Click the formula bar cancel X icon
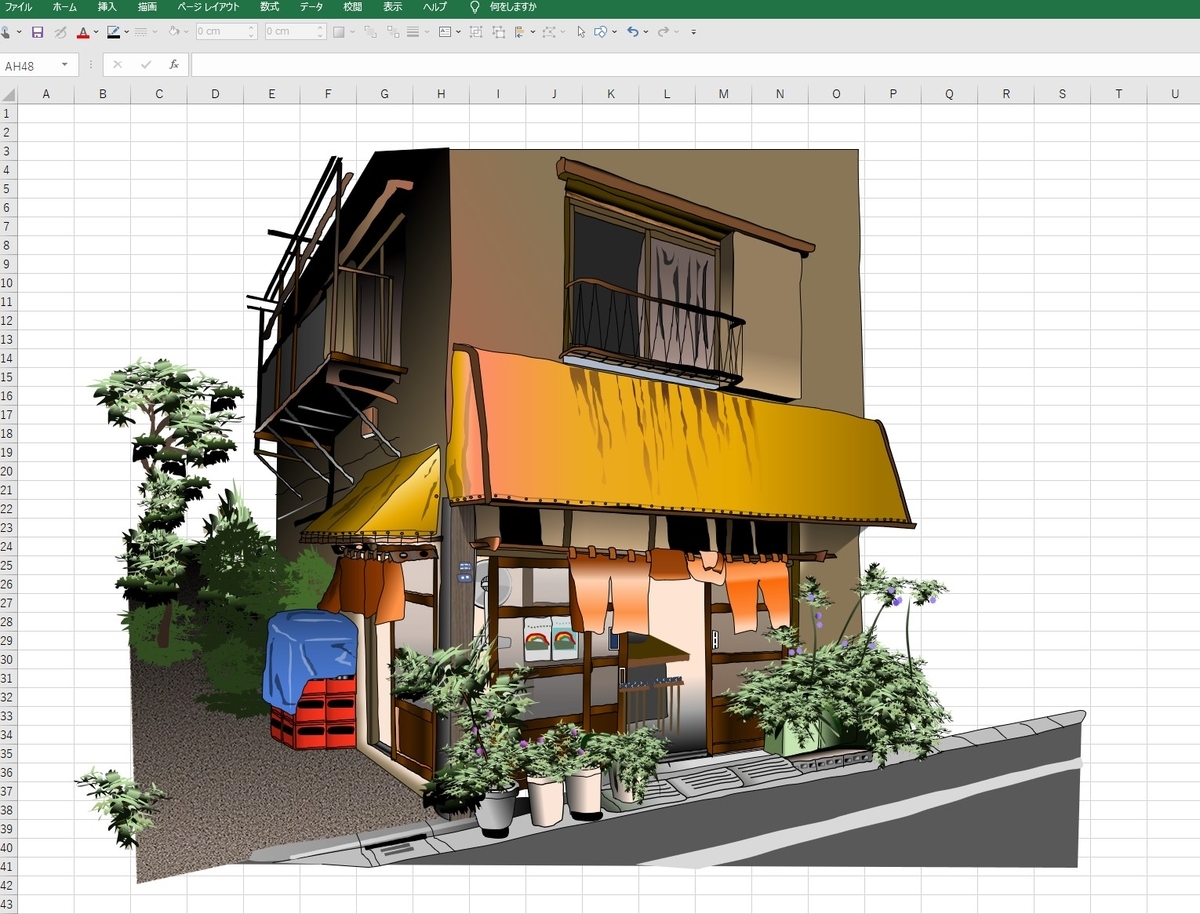 (117, 64)
